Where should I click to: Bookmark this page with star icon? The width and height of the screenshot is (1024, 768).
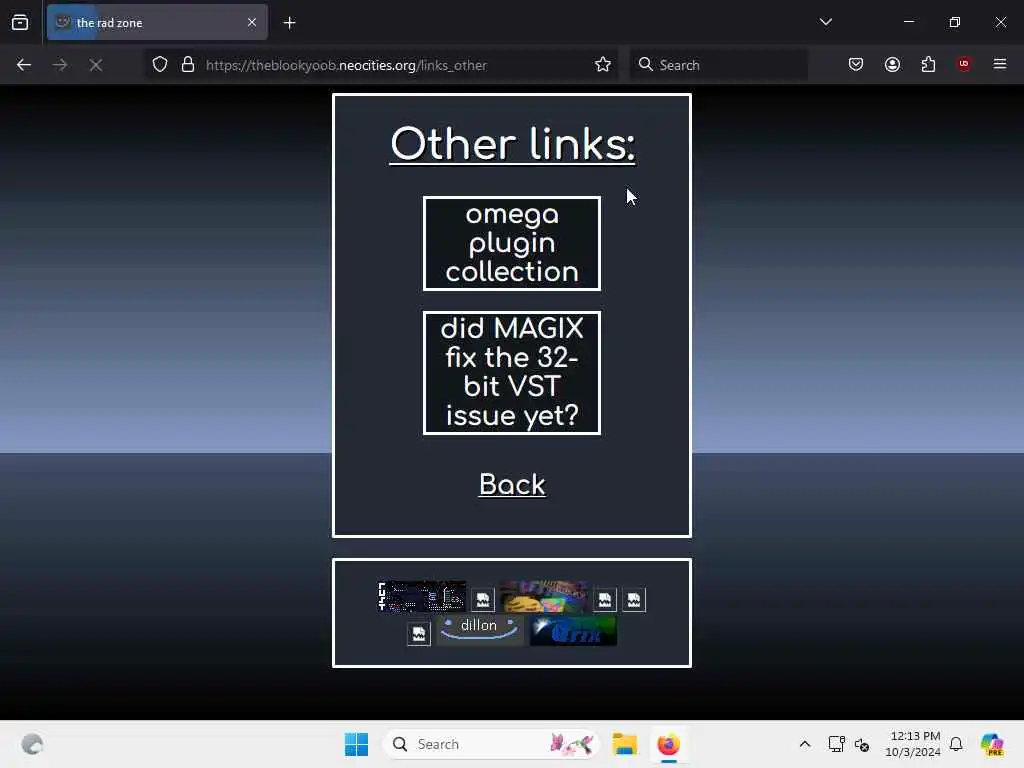(x=603, y=65)
